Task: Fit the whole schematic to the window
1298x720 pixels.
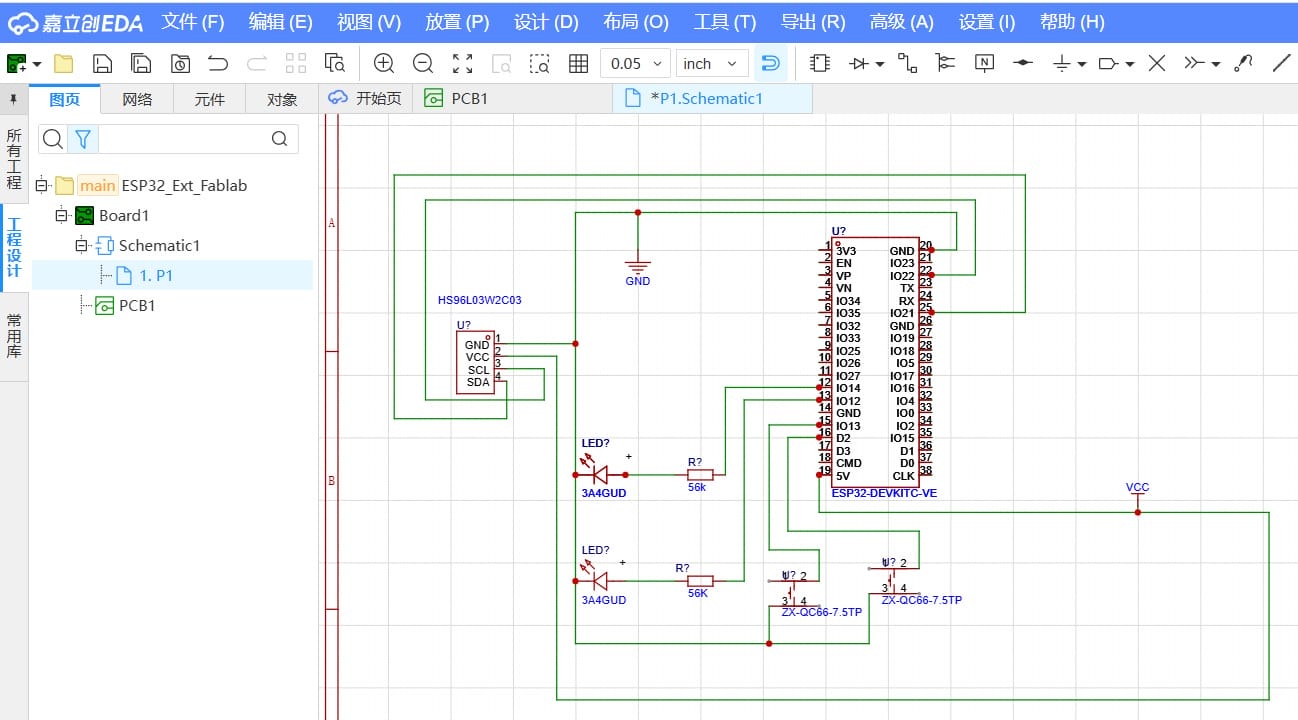Action: coord(462,64)
